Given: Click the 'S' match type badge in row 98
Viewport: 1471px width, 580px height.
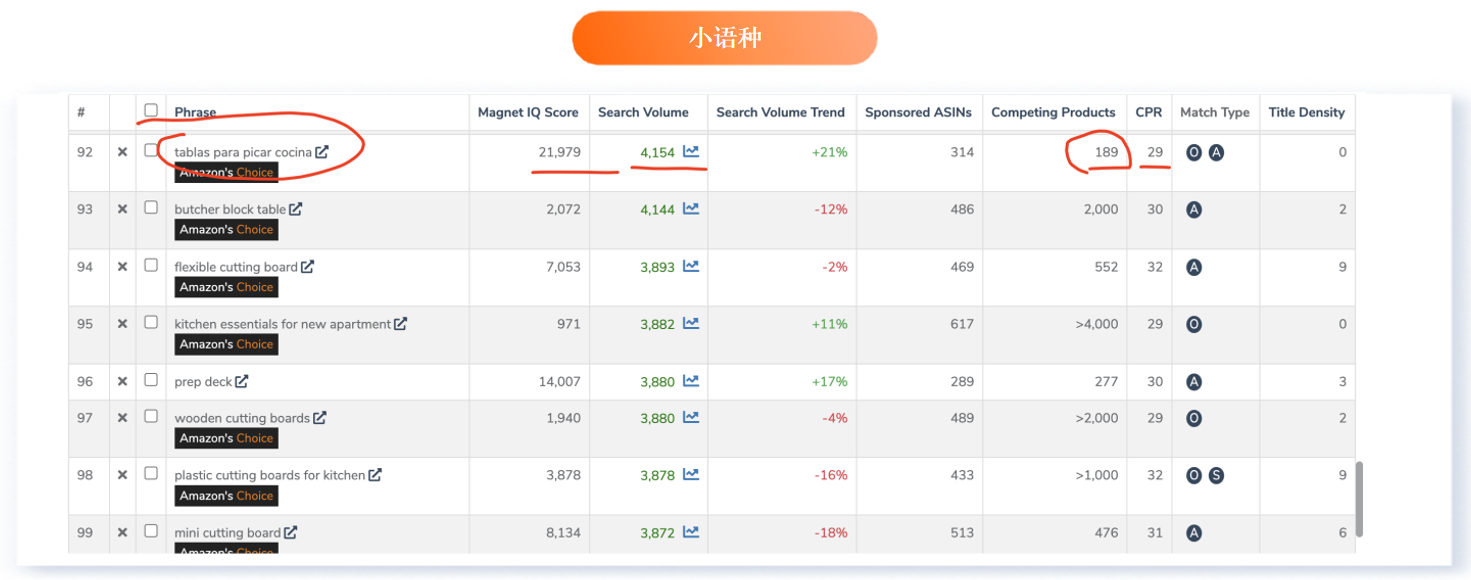Looking at the screenshot, I should [x=1216, y=476].
